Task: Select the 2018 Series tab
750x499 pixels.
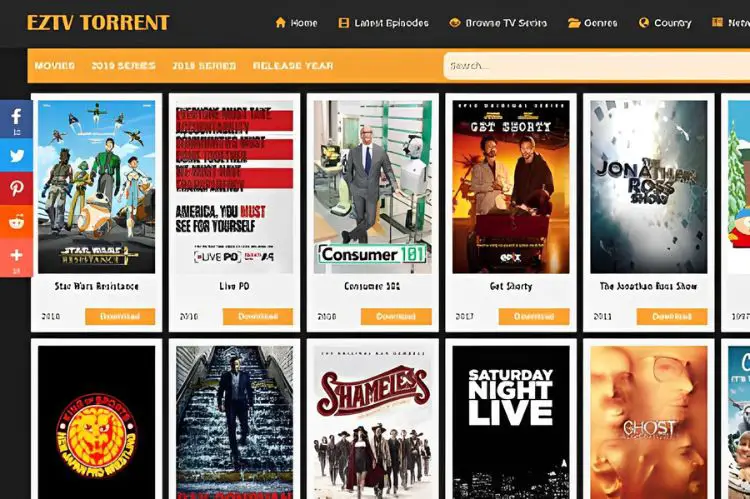Action: click(x=204, y=66)
